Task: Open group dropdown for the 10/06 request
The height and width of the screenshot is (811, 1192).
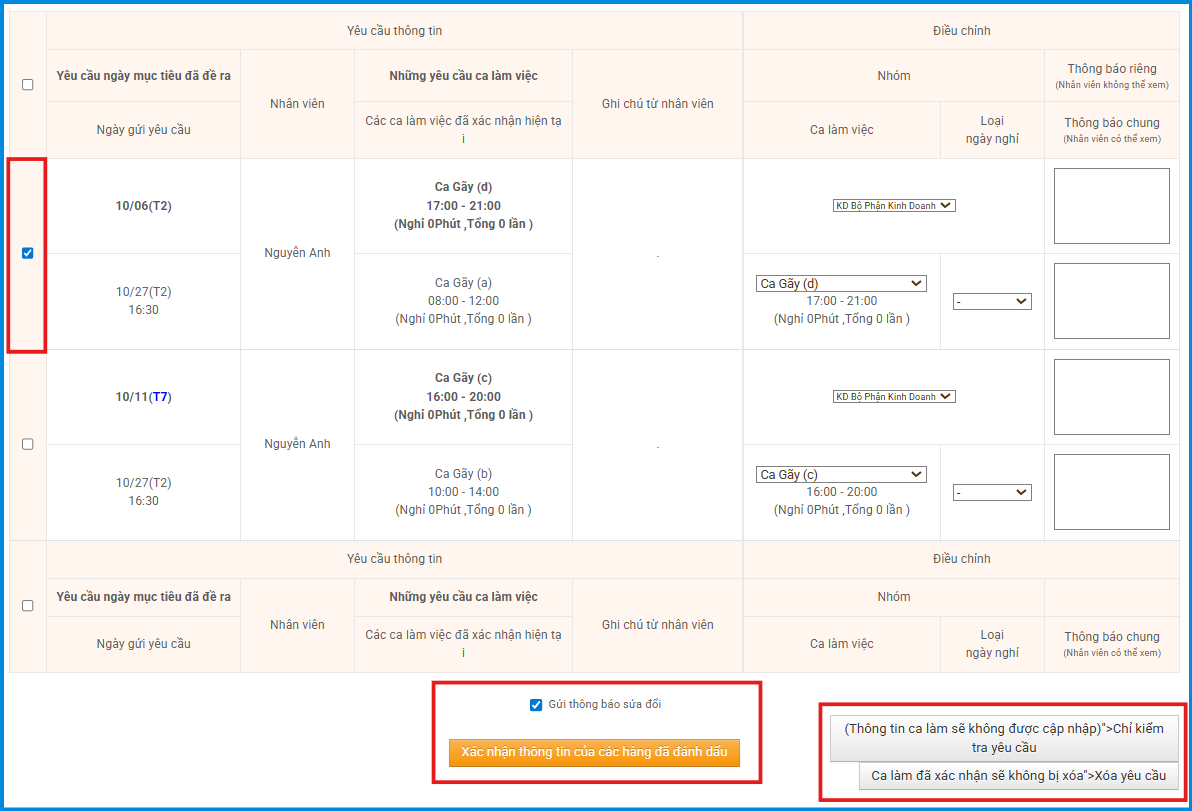Action: 894,206
